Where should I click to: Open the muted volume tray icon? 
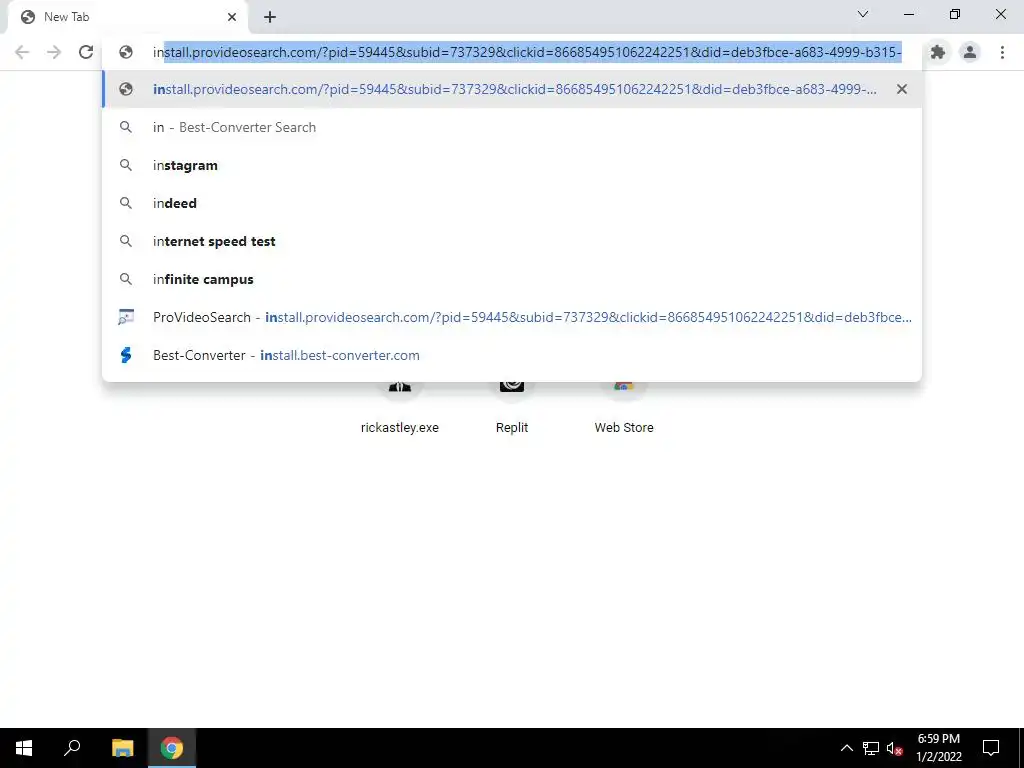[894, 748]
